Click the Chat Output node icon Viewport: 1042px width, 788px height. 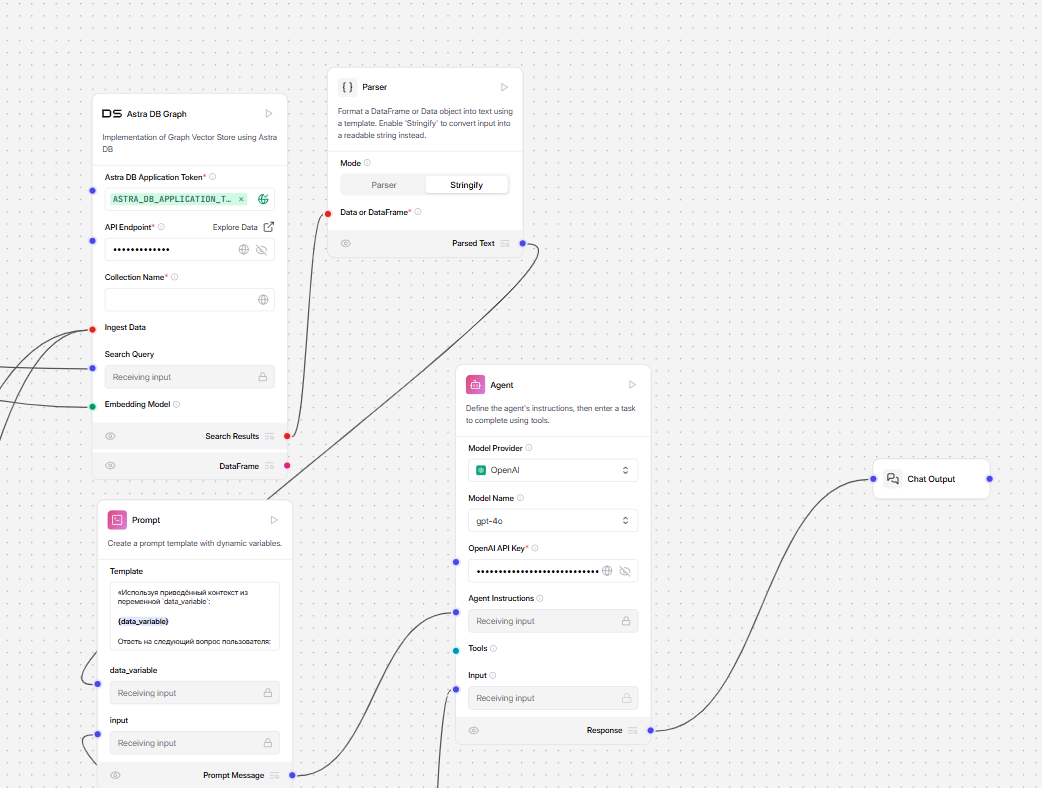(x=893, y=479)
